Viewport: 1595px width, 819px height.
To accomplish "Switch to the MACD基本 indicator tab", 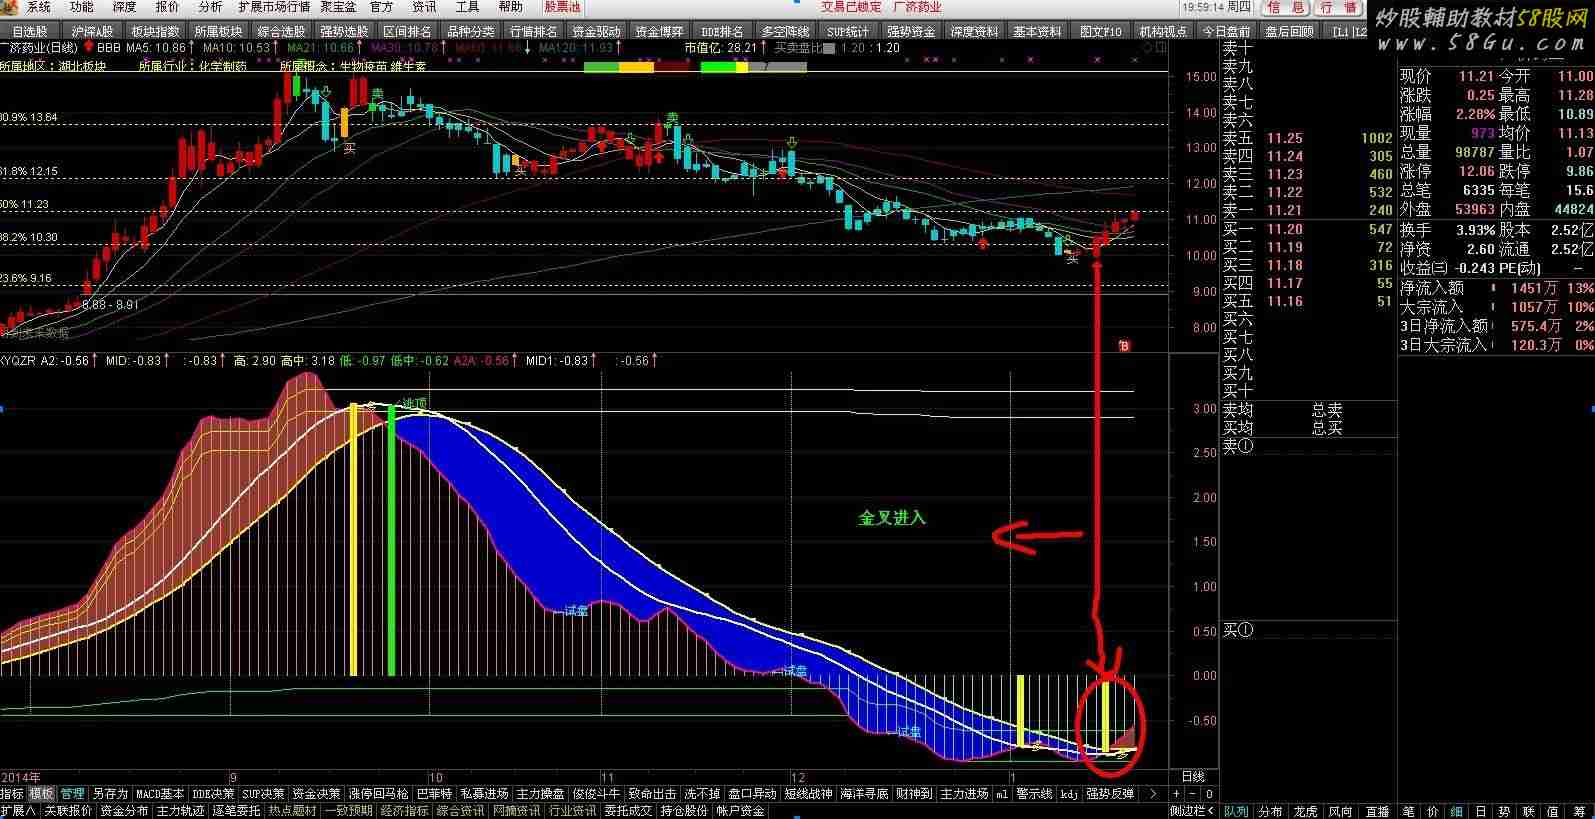I will pos(160,793).
